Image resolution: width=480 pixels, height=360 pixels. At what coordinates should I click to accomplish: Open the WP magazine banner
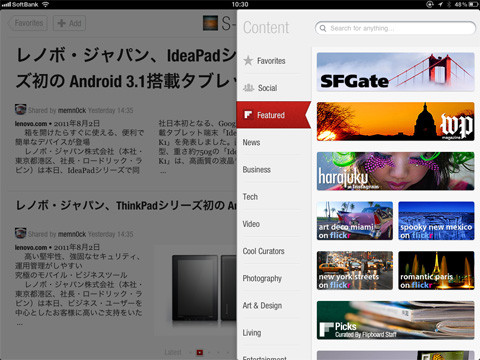coord(395,122)
